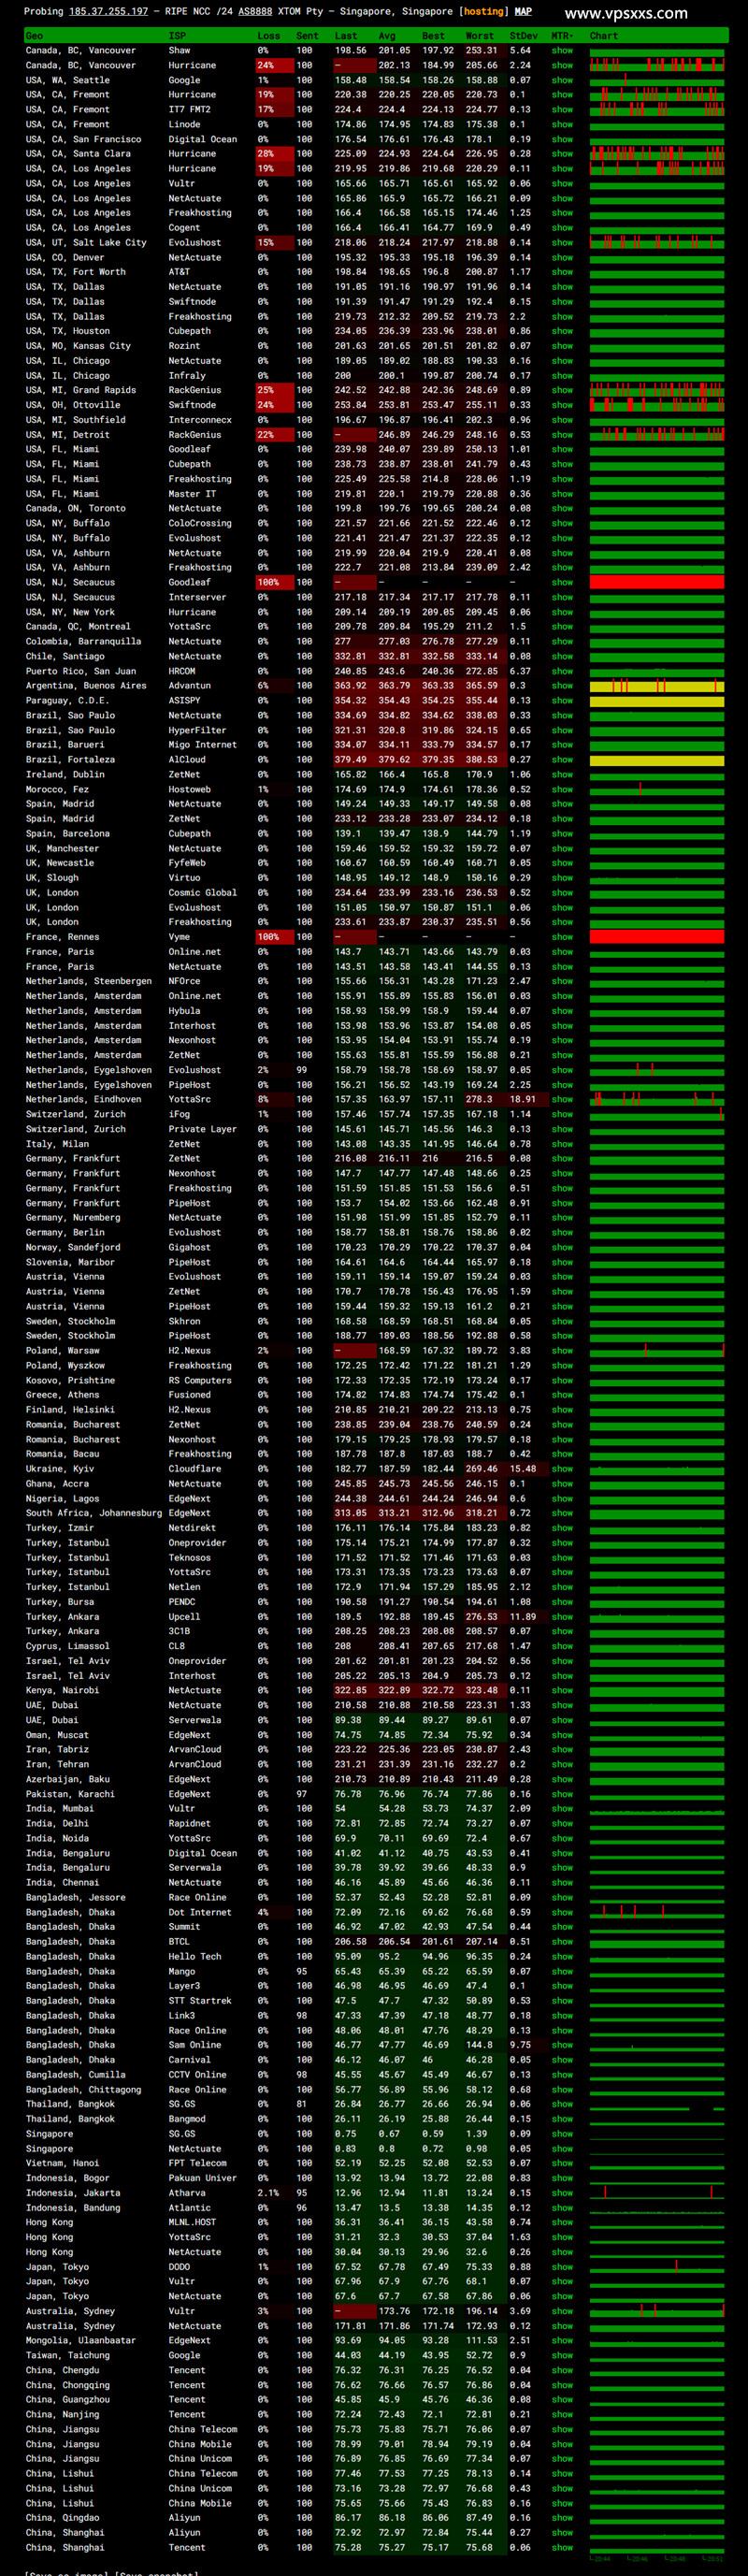Click the Worst column header

(480, 36)
